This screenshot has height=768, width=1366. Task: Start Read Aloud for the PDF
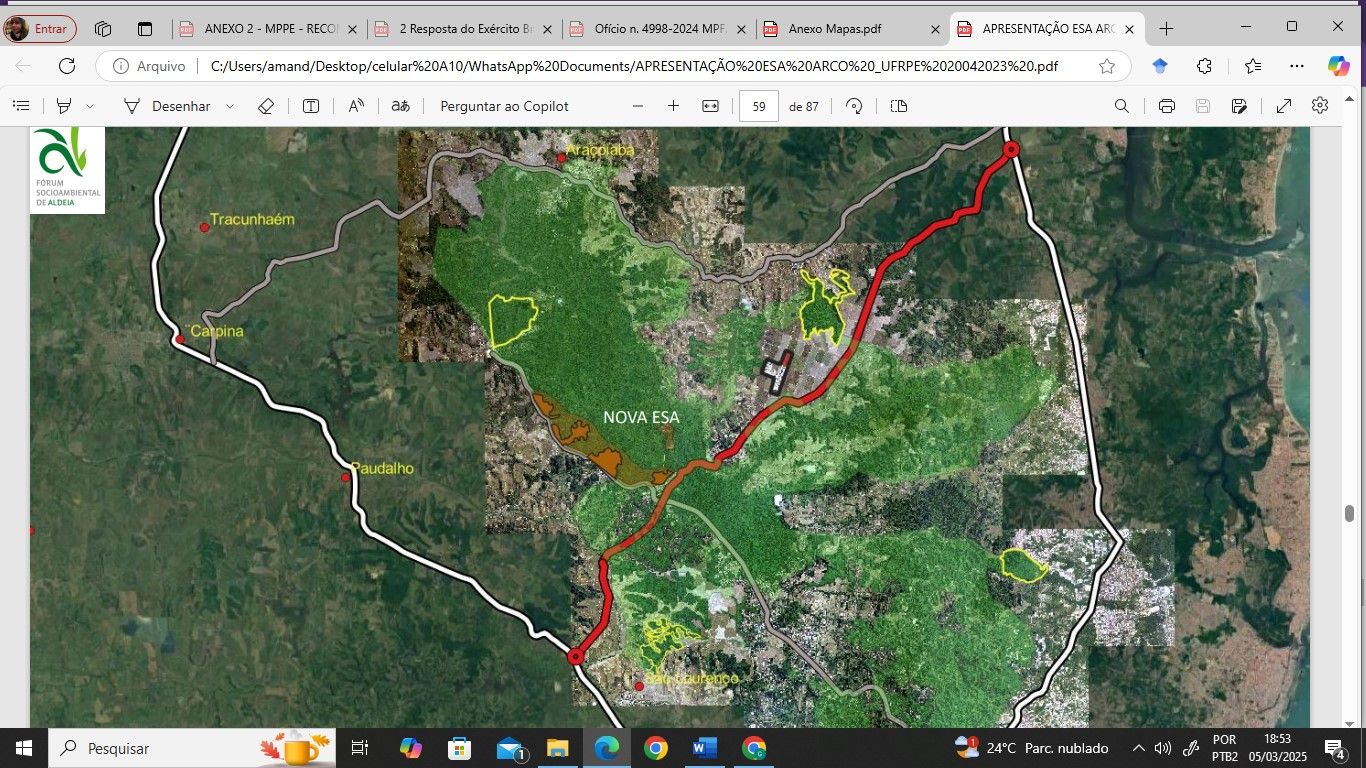tap(356, 106)
